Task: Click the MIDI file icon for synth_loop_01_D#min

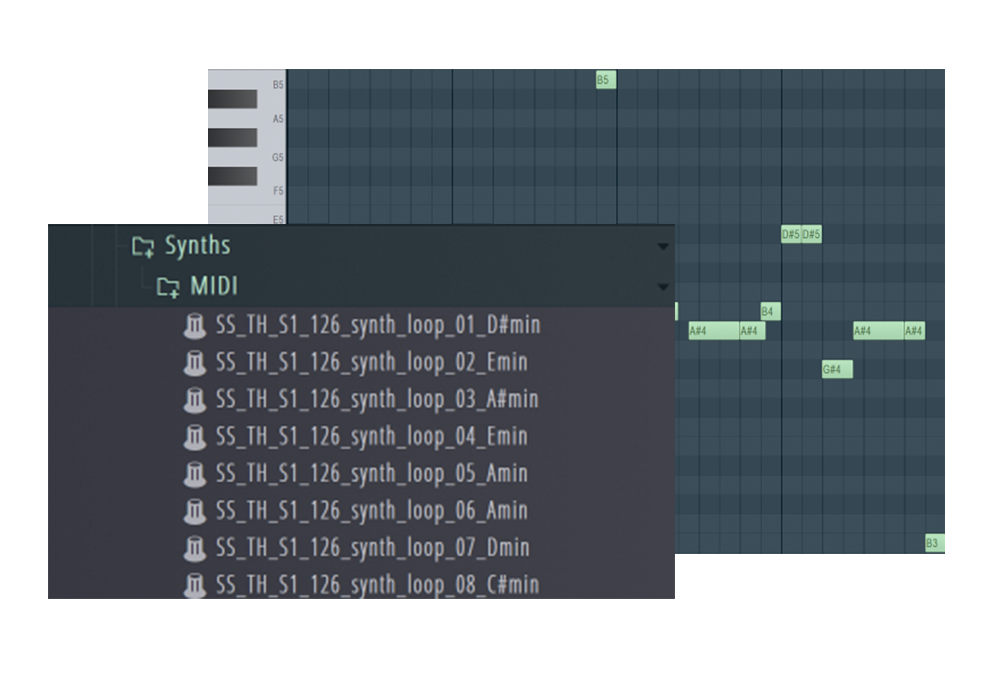Action: click(195, 326)
